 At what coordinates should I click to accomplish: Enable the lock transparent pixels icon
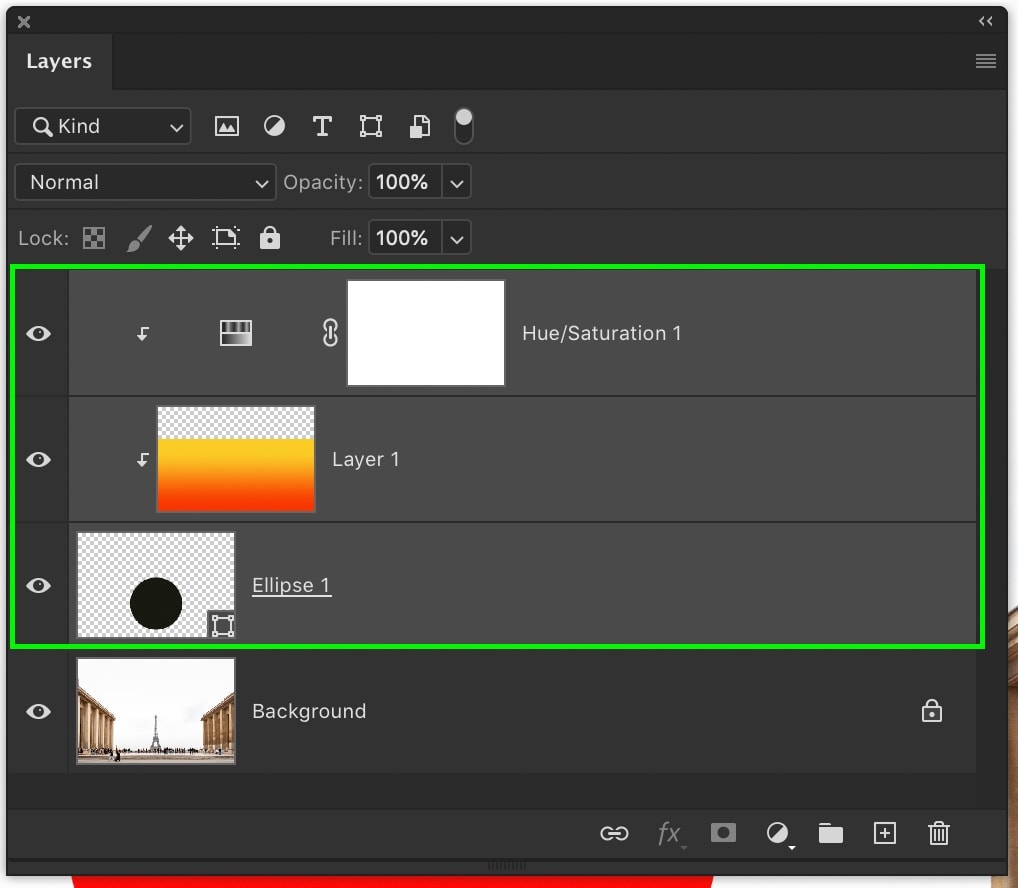[x=94, y=238]
